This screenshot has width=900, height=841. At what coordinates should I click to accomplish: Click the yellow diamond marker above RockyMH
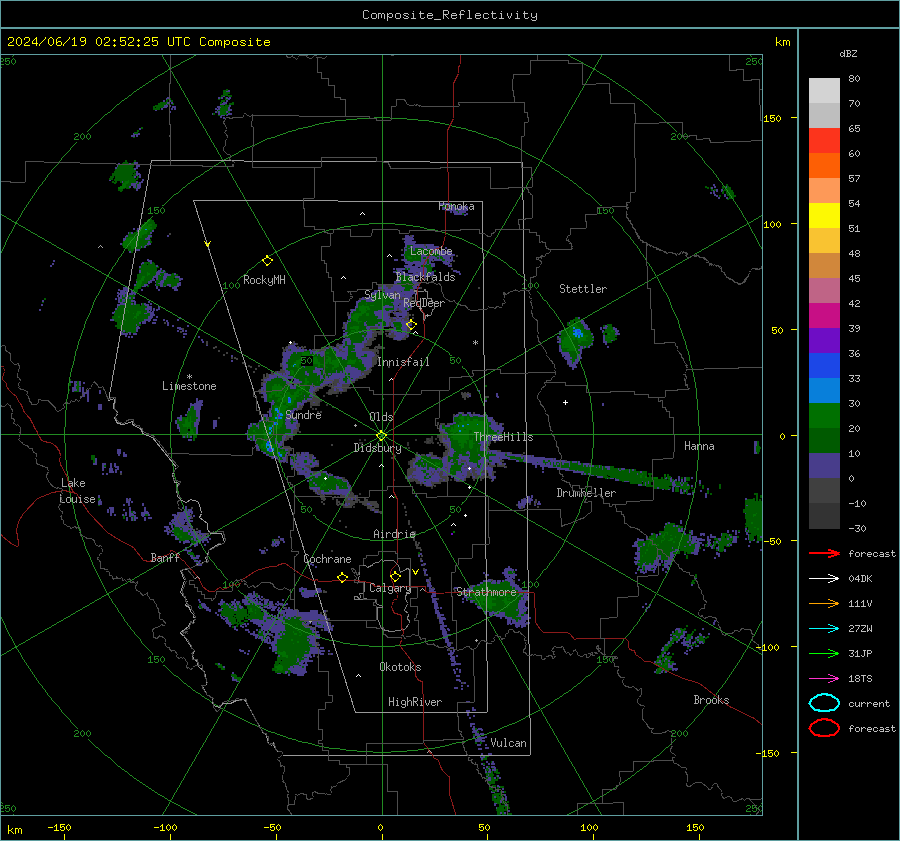click(x=267, y=261)
